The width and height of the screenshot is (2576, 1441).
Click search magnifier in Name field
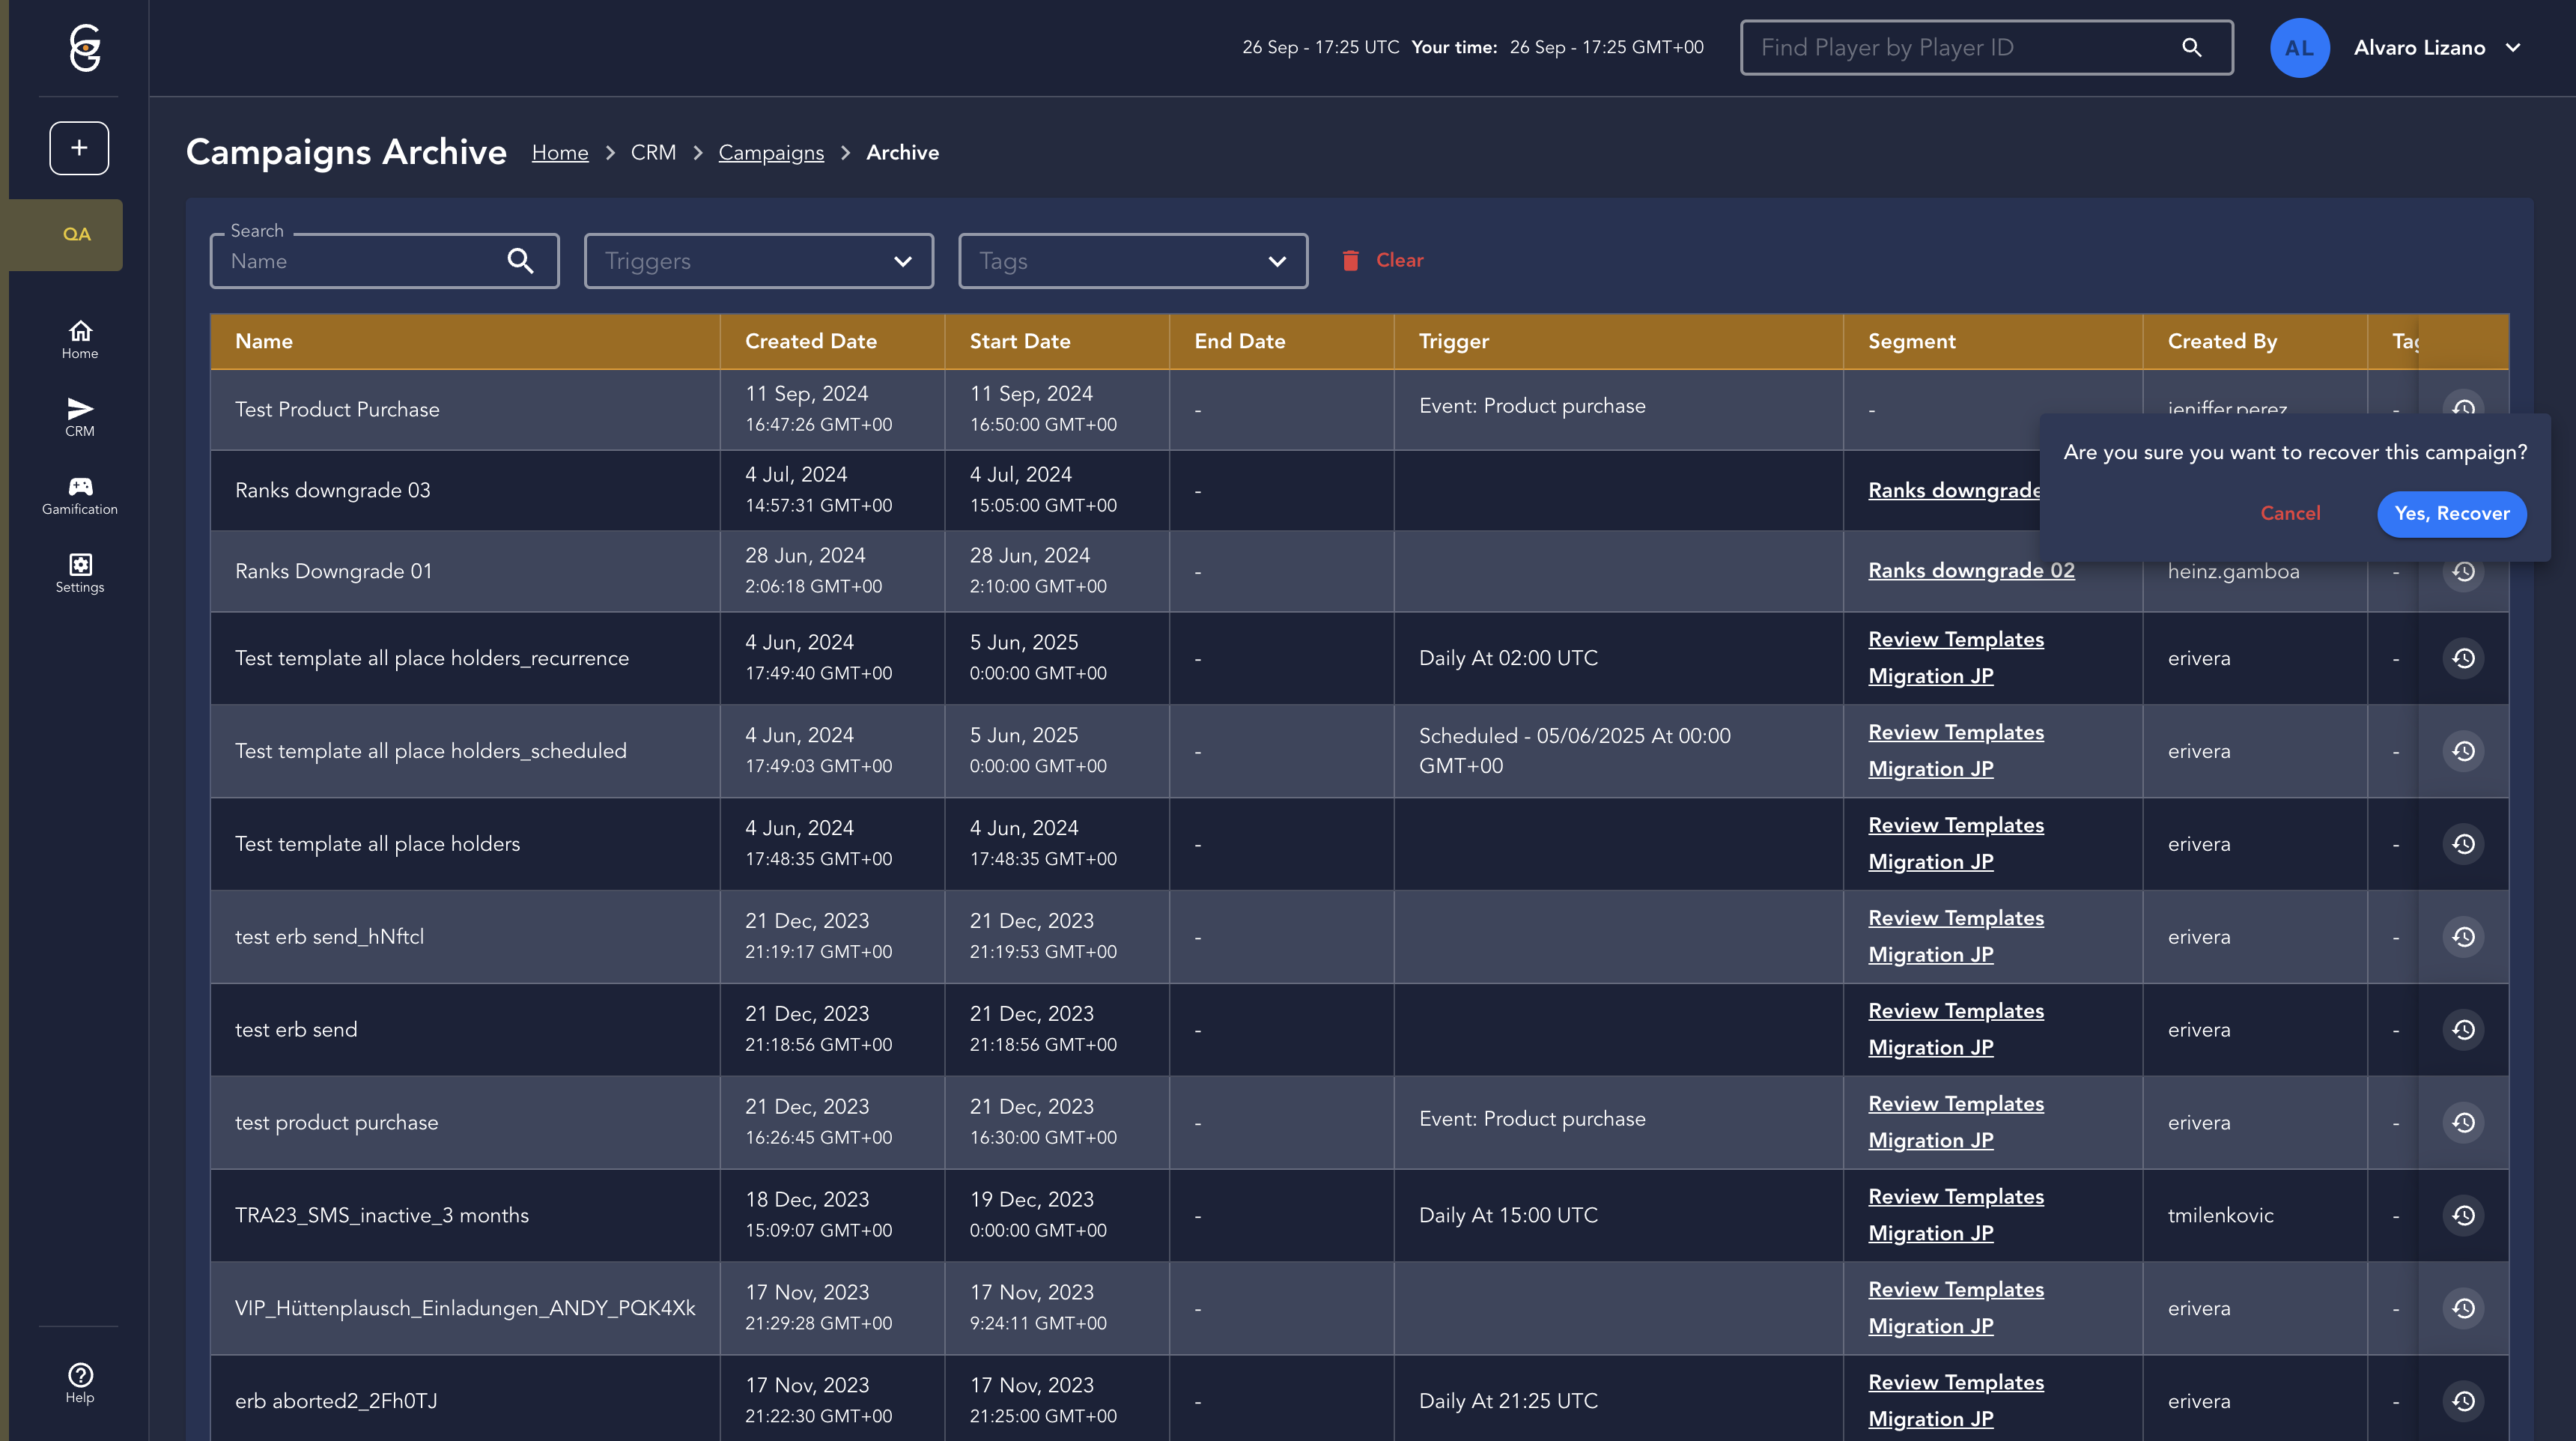tap(520, 261)
